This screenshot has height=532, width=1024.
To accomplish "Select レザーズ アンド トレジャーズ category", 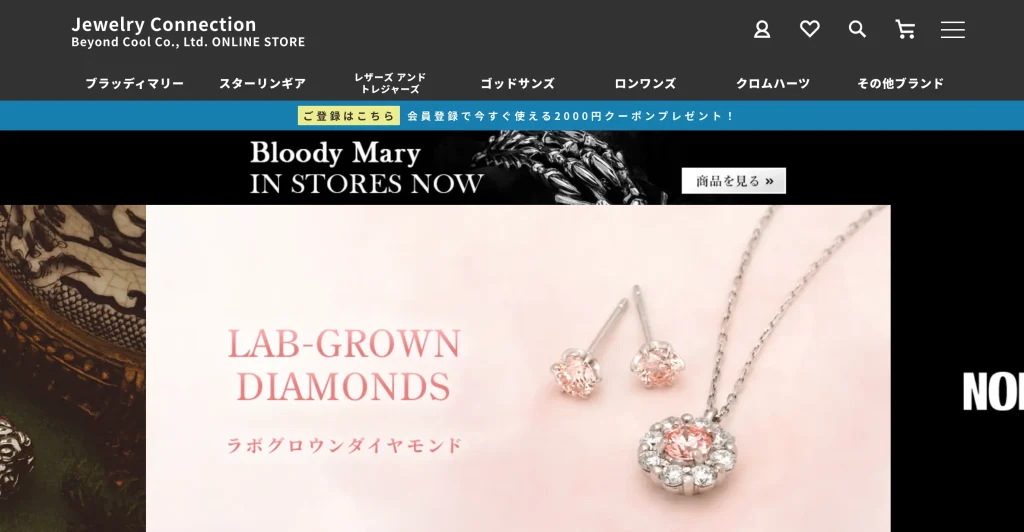I will pos(390,83).
